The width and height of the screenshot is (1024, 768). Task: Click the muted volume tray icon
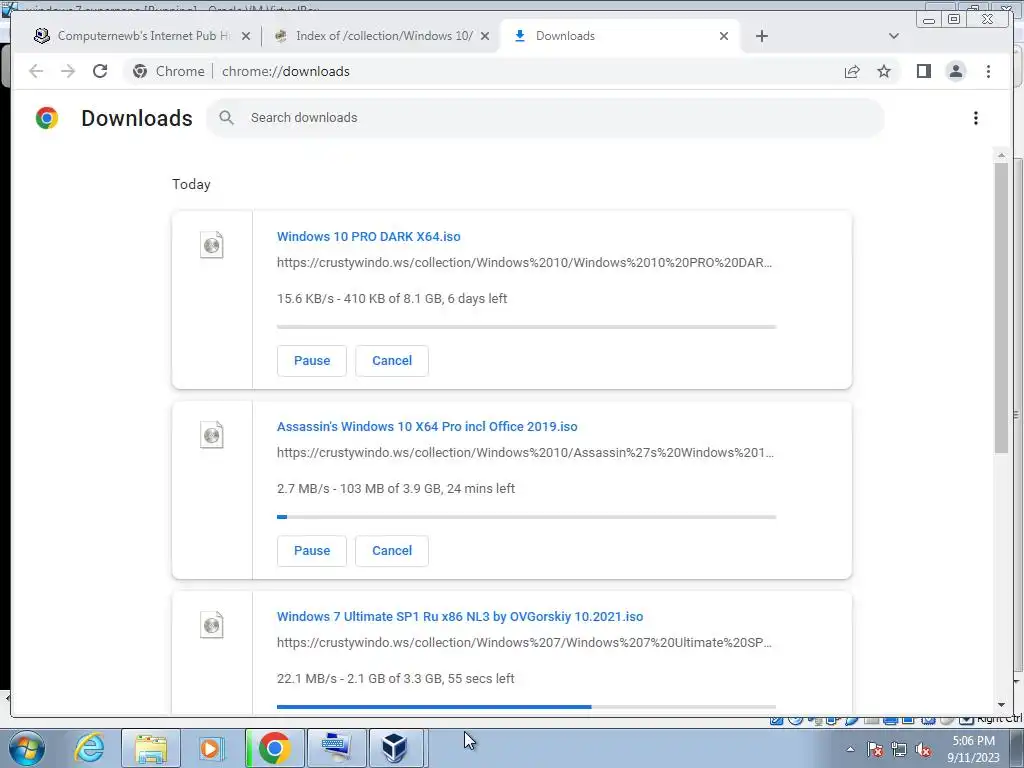click(923, 750)
